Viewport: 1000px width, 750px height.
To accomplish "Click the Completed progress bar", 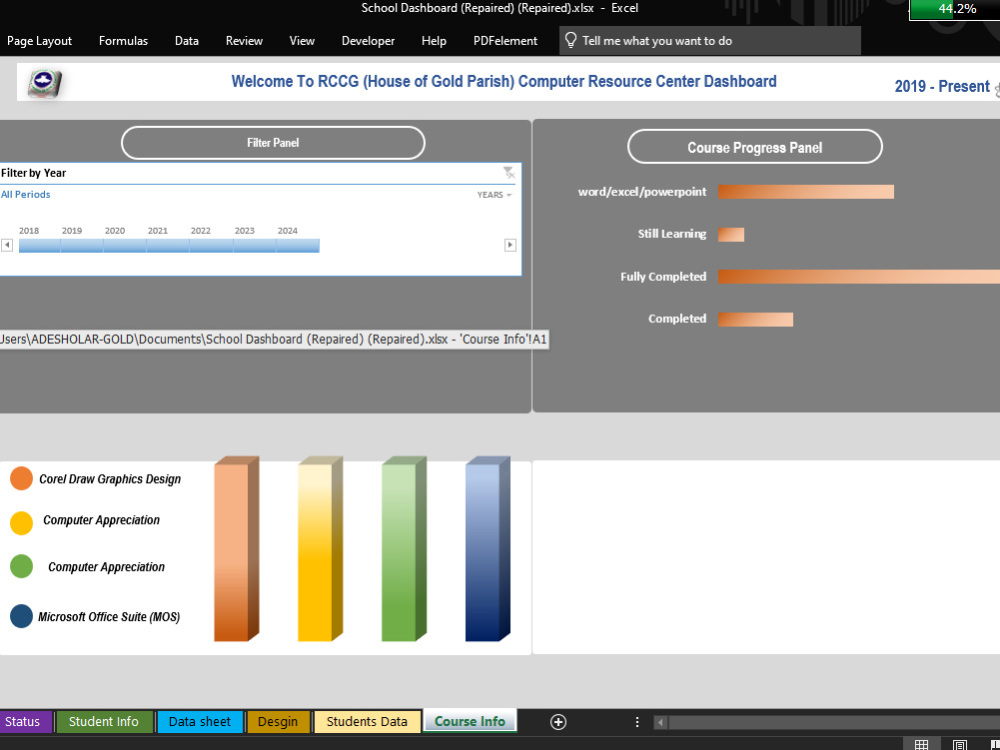I will (x=756, y=320).
